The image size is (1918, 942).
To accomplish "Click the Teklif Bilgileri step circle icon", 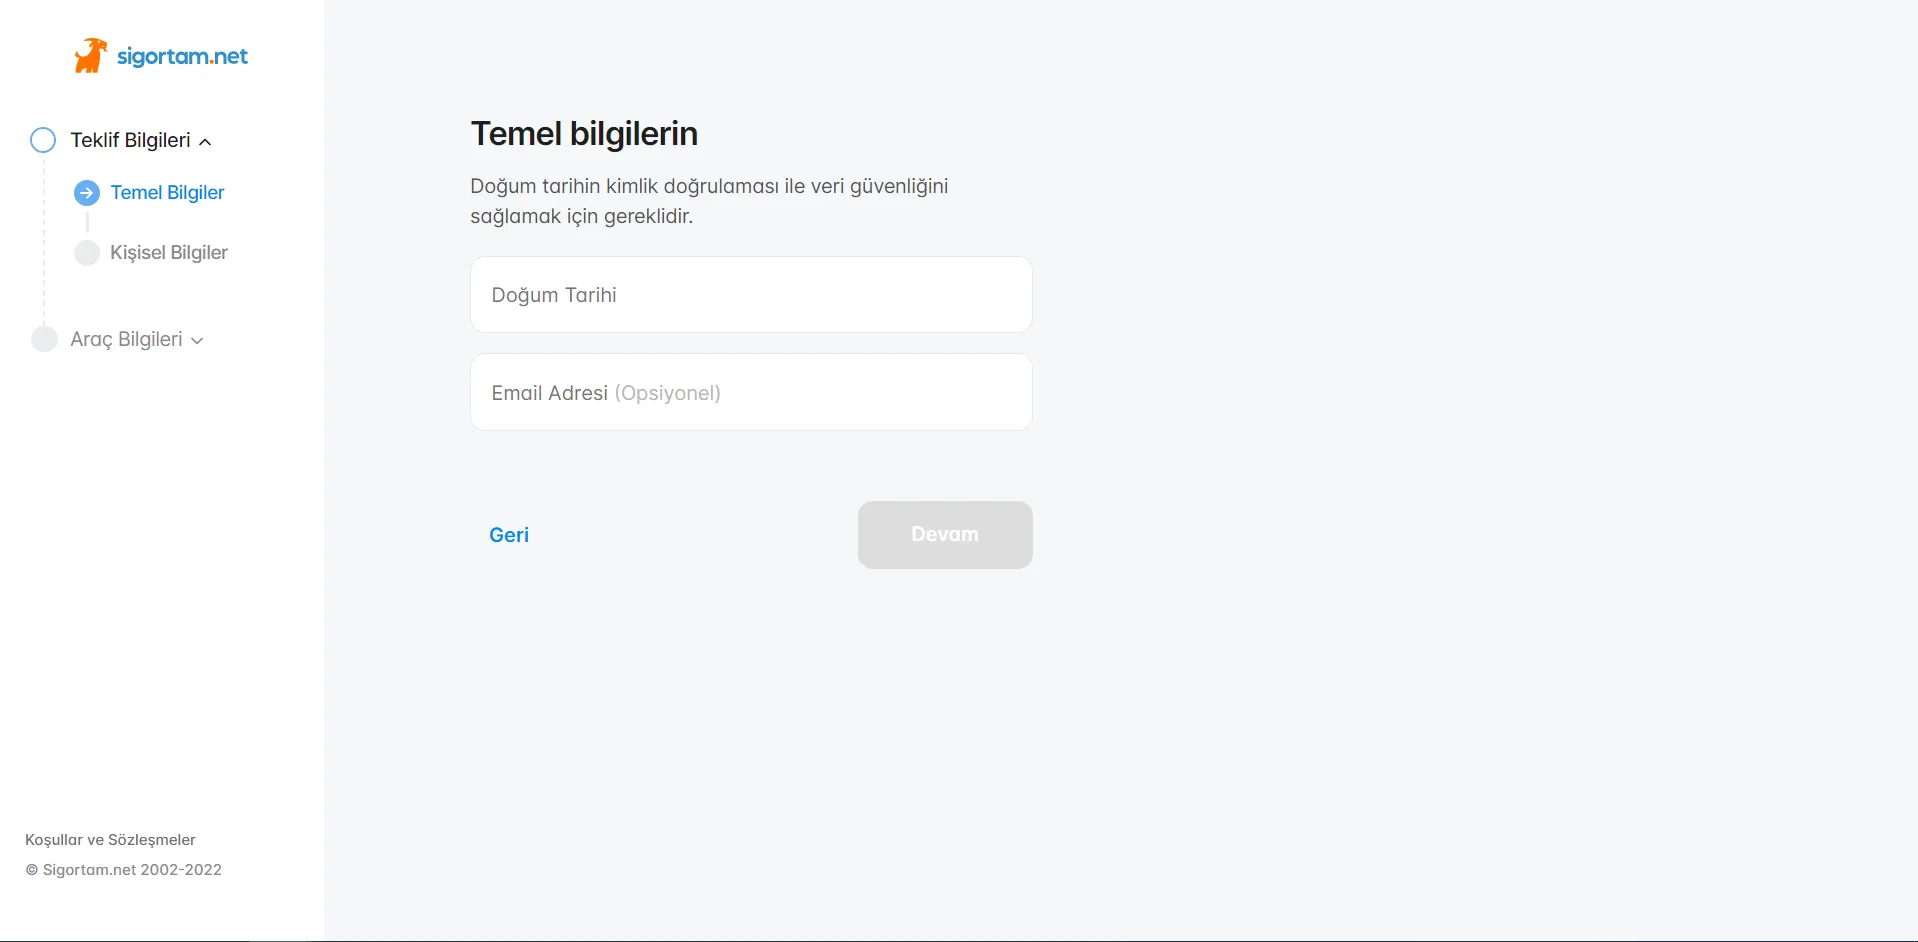I will (43, 140).
